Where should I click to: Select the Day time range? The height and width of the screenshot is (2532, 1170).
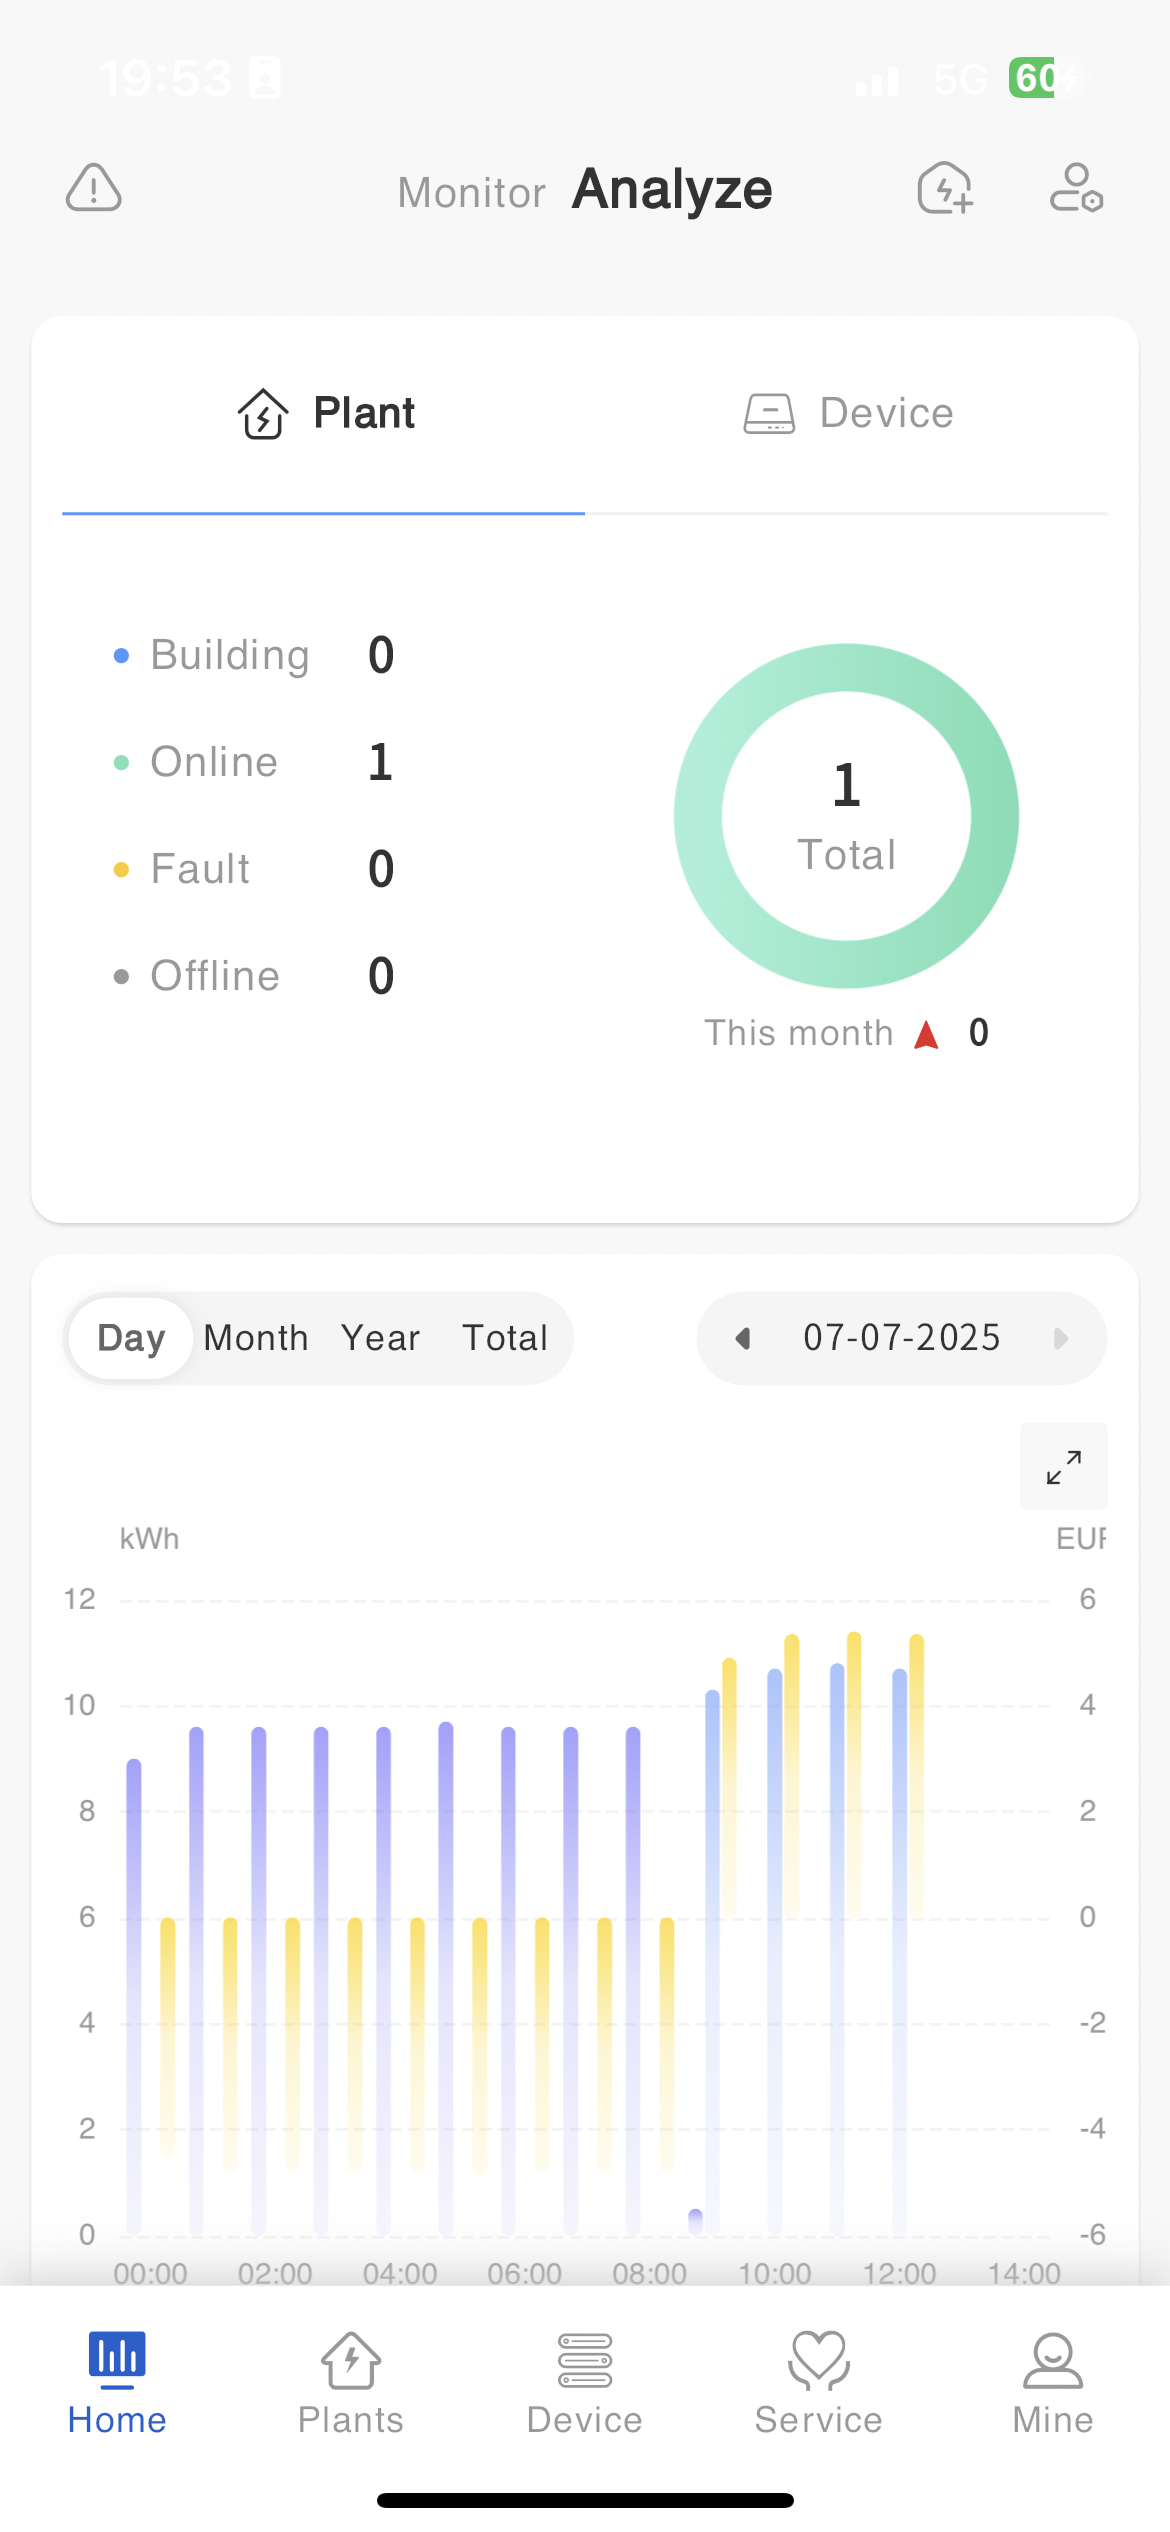tap(131, 1338)
